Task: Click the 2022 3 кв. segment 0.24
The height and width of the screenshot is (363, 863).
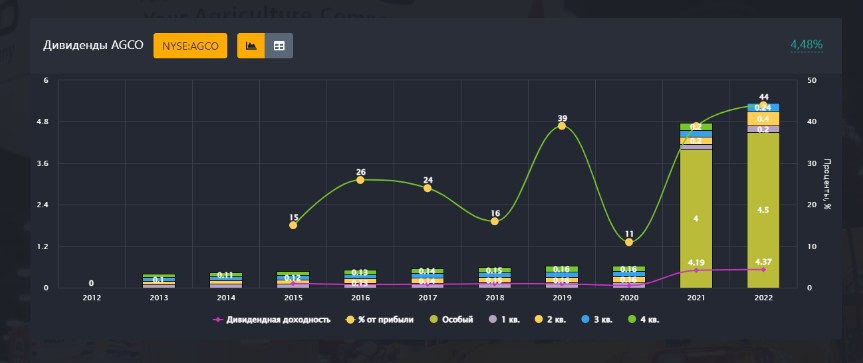Action: pyautogui.click(x=763, y=108)
